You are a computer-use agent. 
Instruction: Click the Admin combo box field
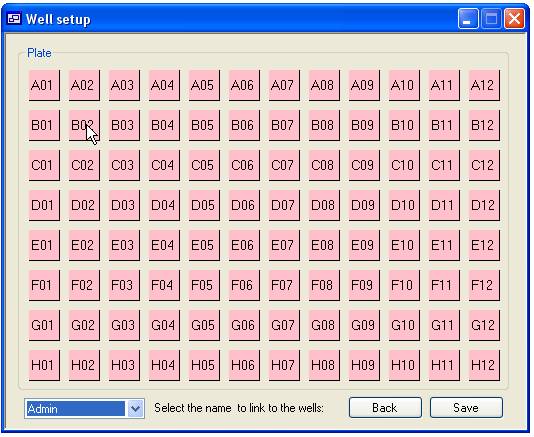coord(84,408)
